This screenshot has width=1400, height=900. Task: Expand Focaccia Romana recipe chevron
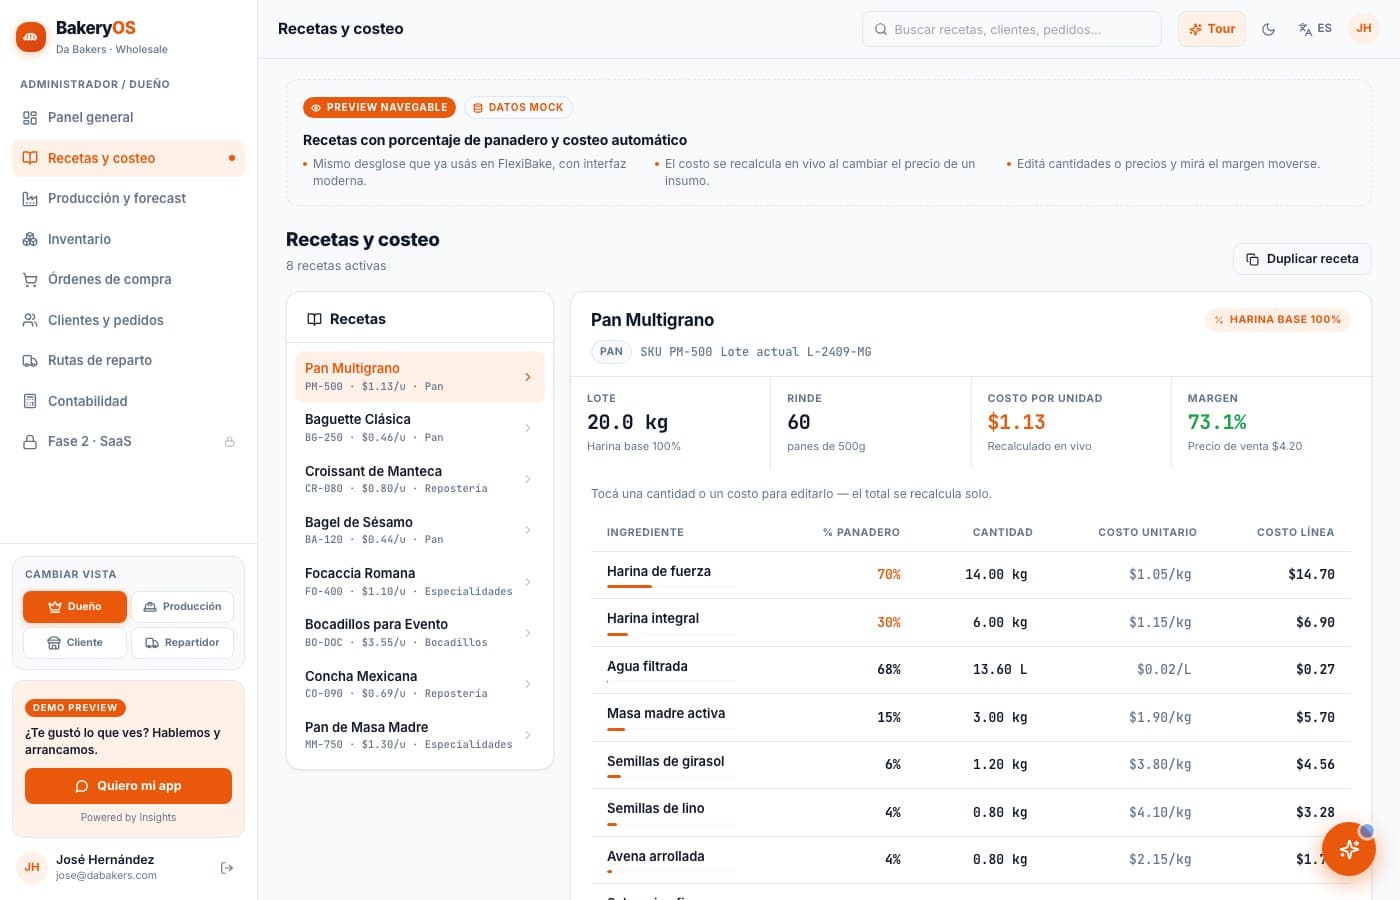[x=528, y=582]
